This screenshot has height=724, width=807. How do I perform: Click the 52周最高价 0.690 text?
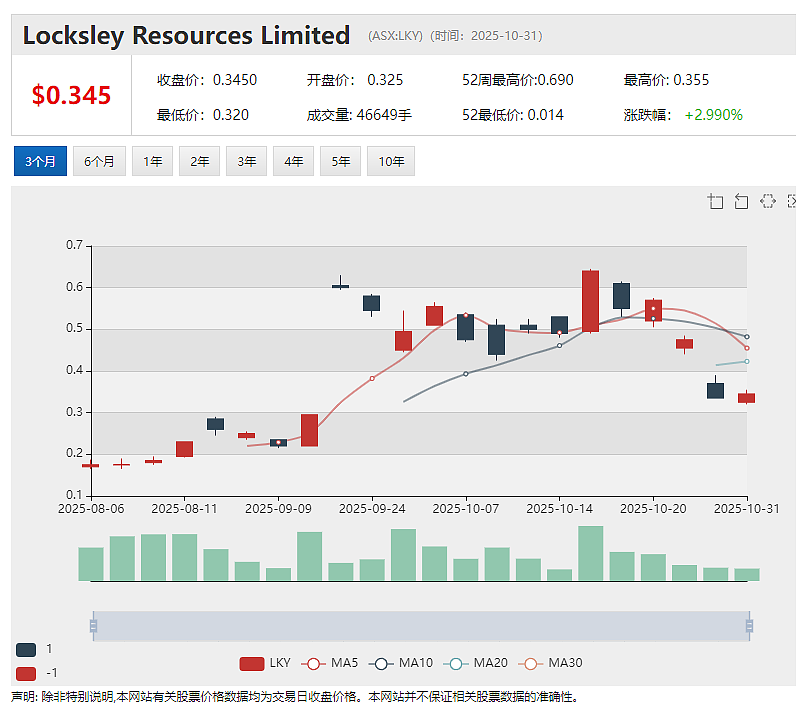[x=518, y=80]
